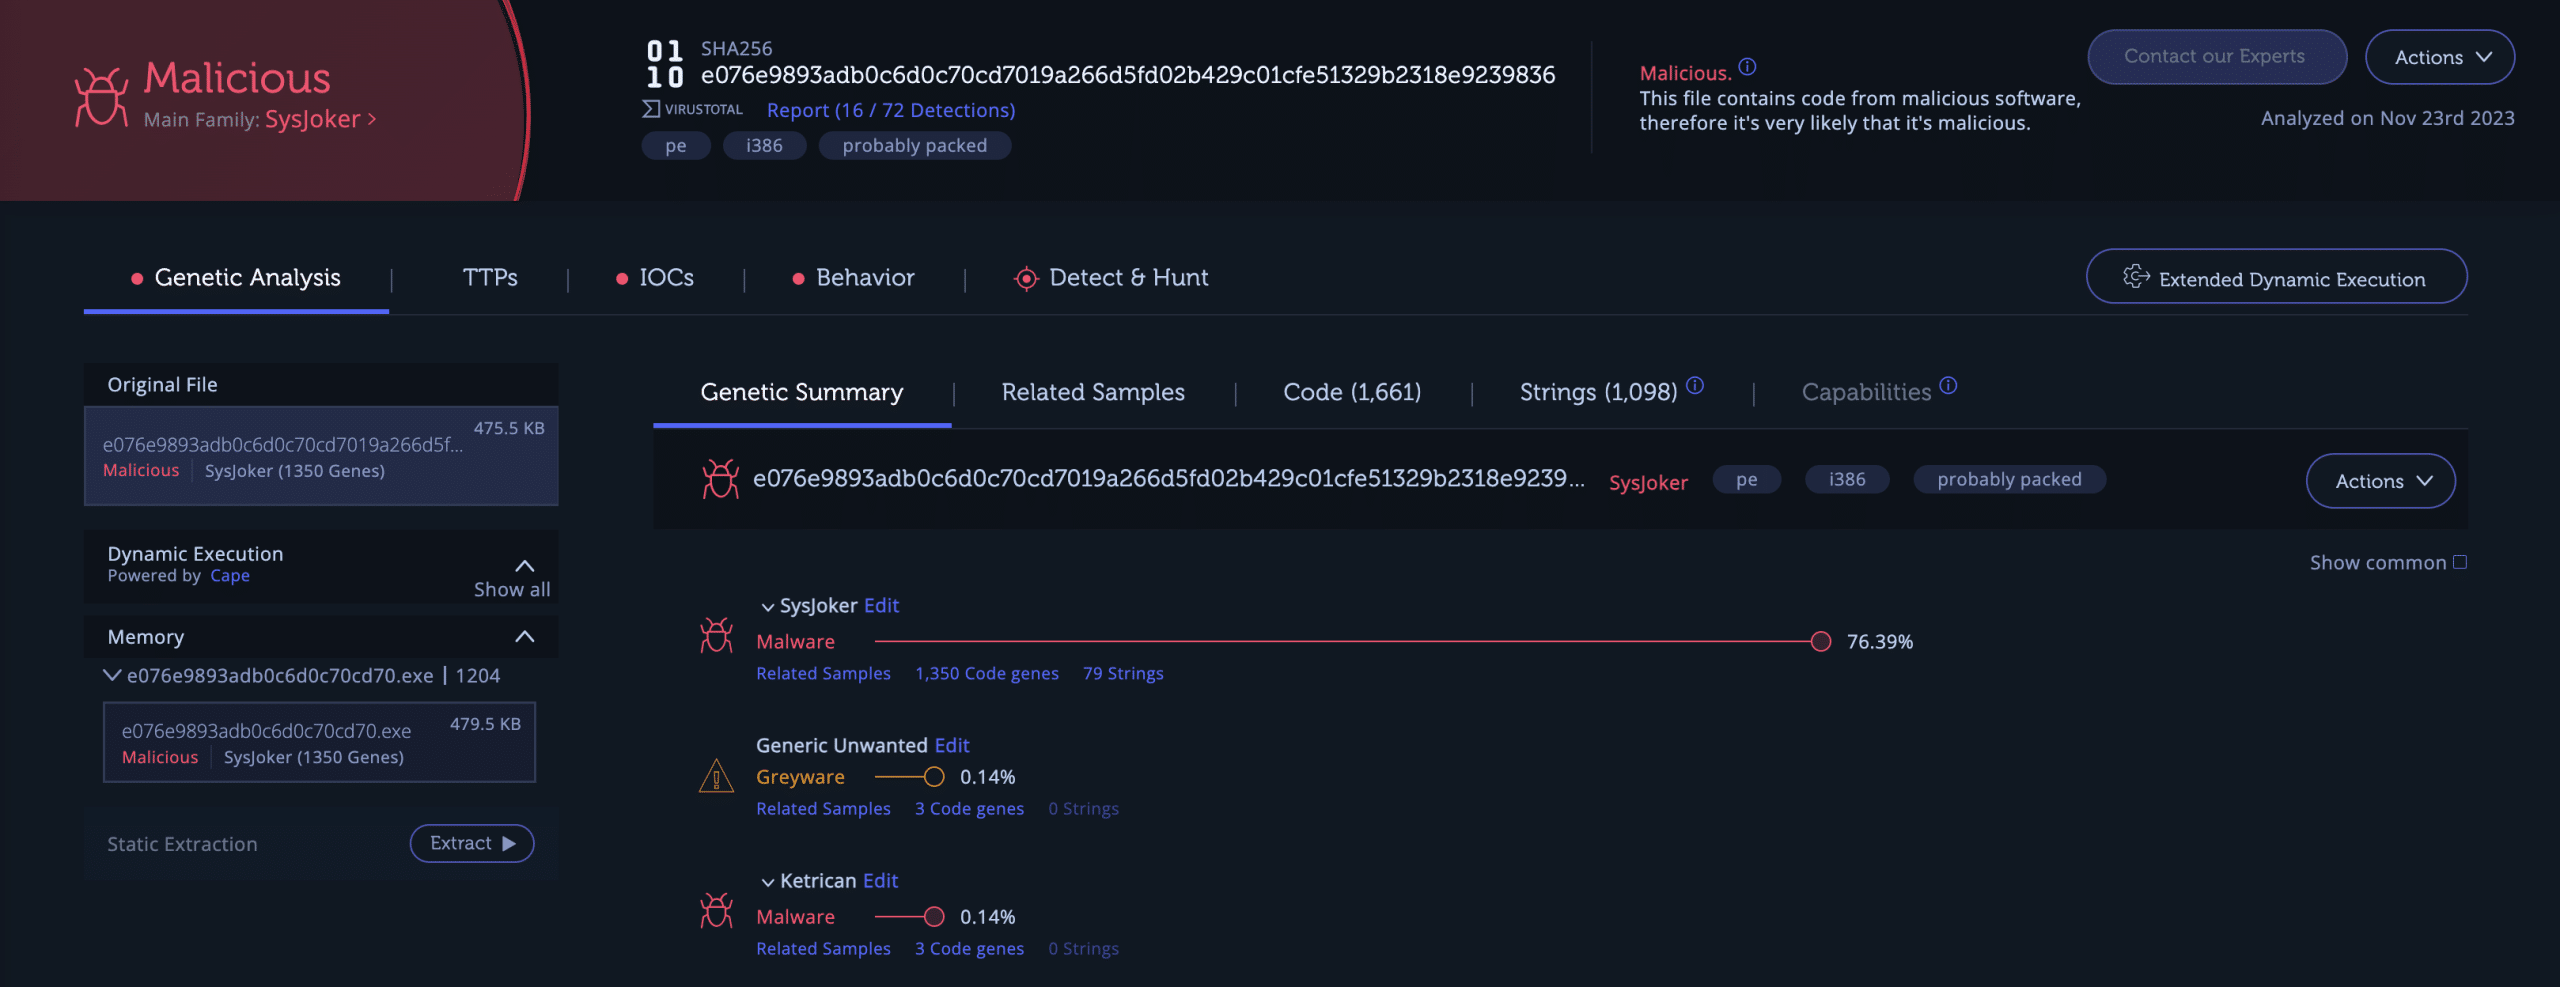Collapse the Memory section chevron
Screen dimensions: 2560x987
[524, 637]
